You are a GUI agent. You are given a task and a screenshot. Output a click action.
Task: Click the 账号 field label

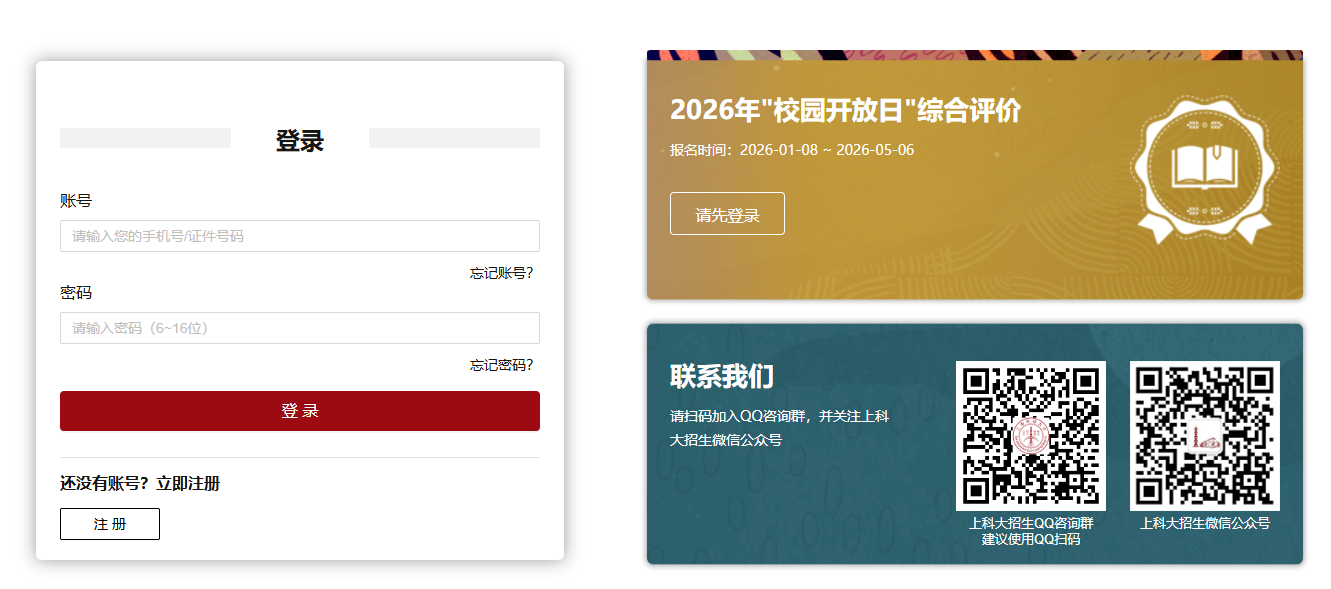coord(76,201)
